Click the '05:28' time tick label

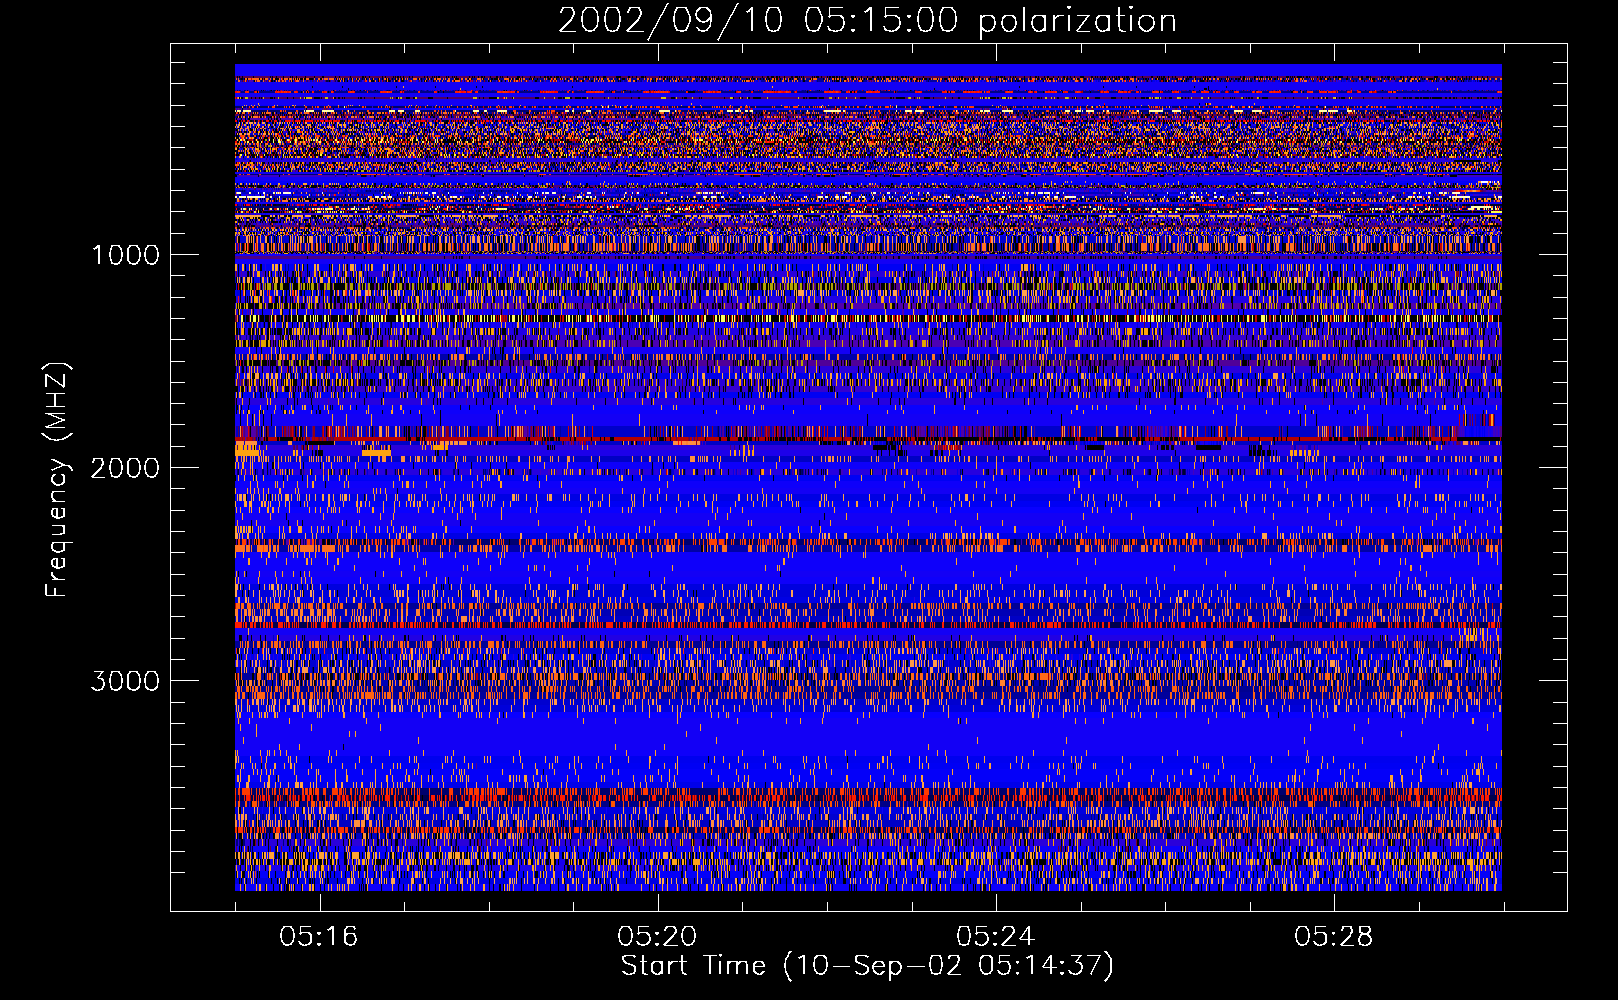click(x=1333, y=937)
